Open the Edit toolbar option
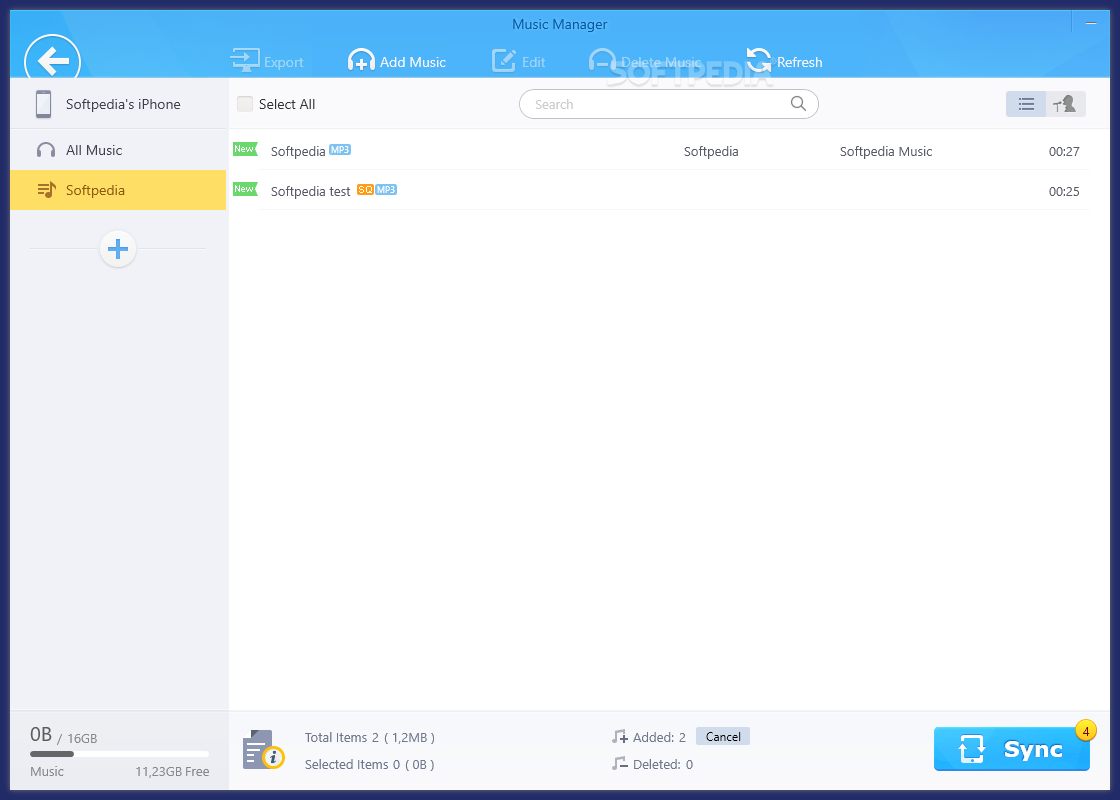1120x800 pixels. [519, 61]
